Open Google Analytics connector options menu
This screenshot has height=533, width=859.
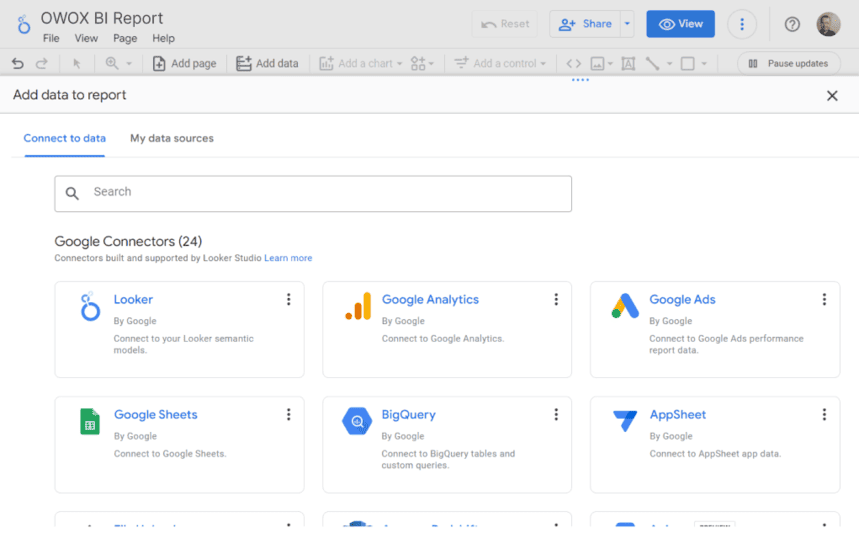pos(556,299)
